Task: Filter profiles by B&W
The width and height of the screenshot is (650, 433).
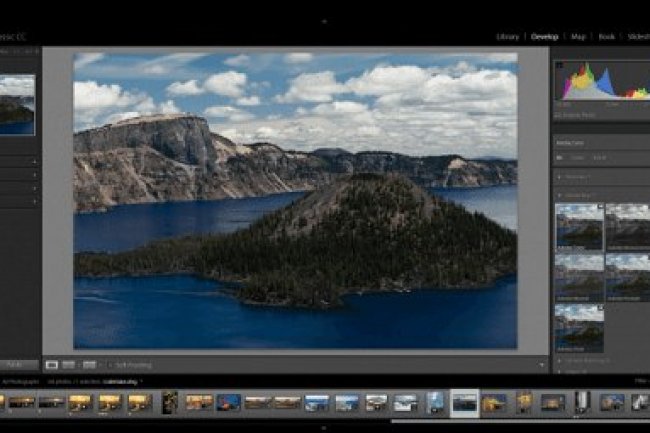Action: tap(601, 158)
